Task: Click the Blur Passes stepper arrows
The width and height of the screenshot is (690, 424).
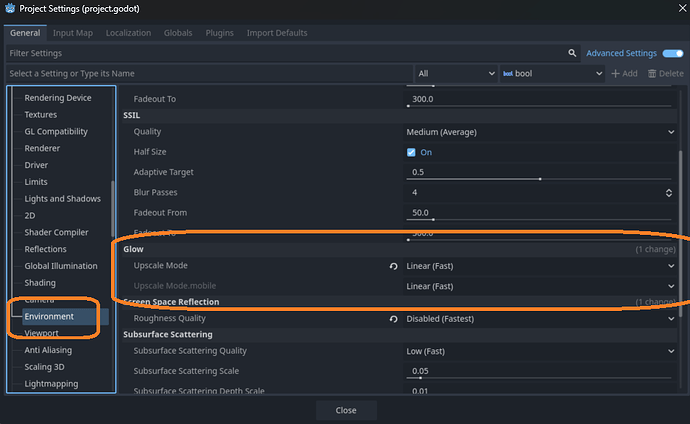Action: tap(669, 192)
